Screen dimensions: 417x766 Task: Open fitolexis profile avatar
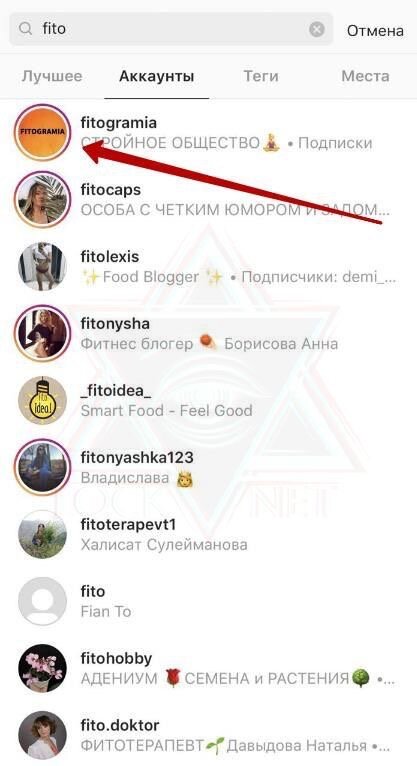[x=42, y=266]
